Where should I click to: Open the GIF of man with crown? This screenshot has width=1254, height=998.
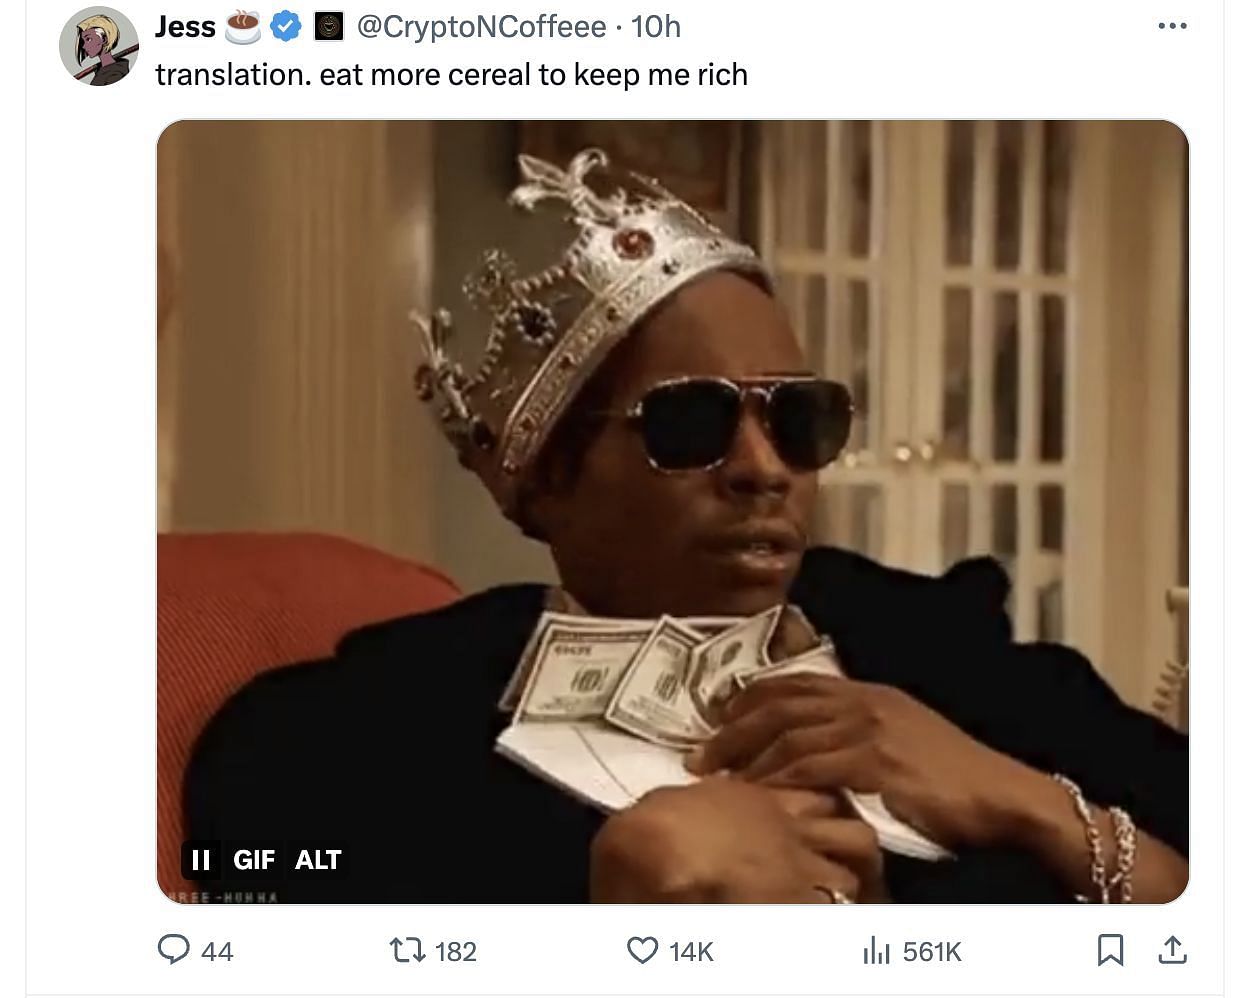pyautogui.click(x=673, y=511)
